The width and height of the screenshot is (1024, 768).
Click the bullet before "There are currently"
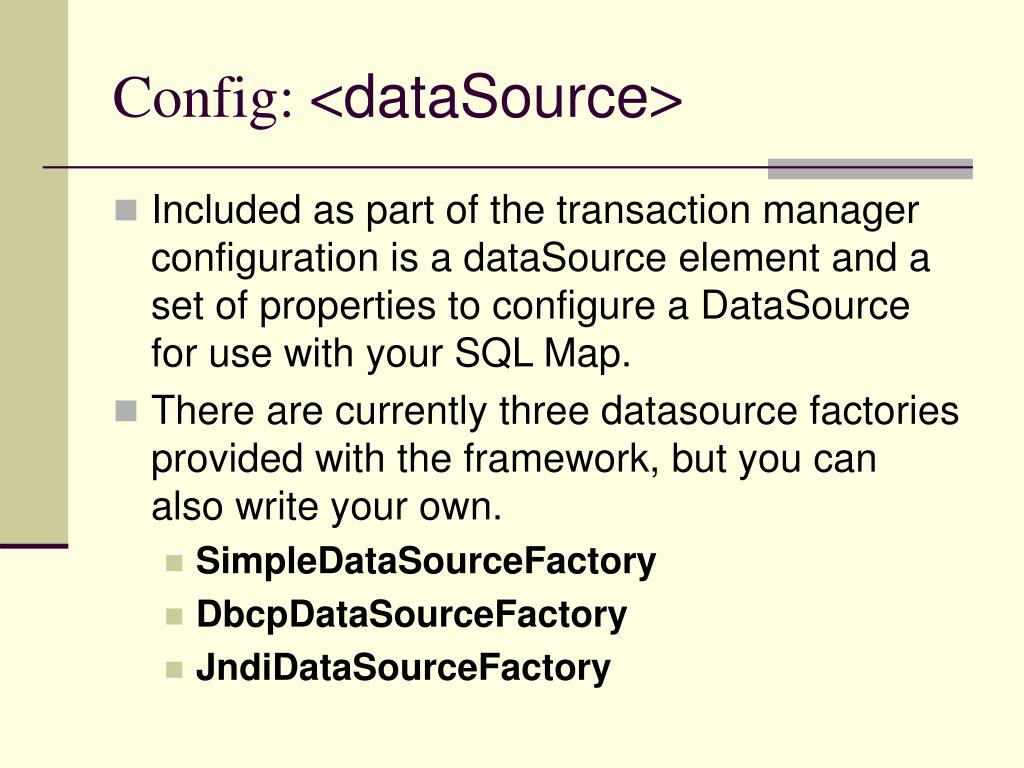tap(125, 411)
